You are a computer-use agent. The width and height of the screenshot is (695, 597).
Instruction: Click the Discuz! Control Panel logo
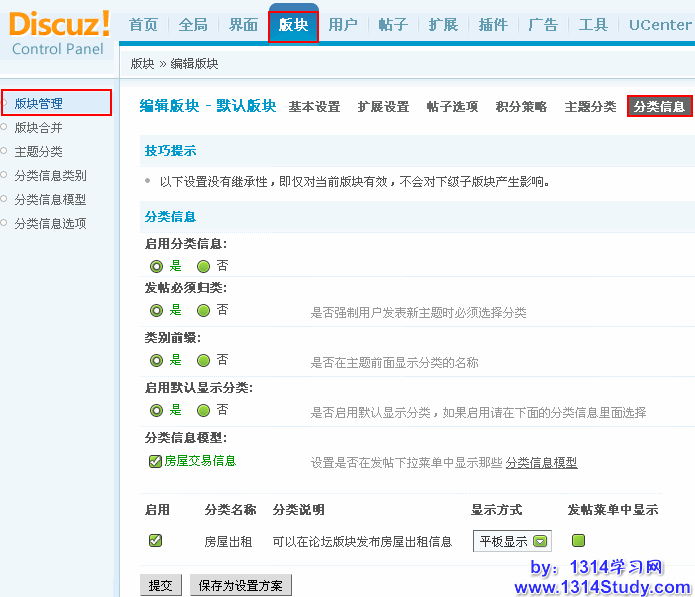[59, 32]
